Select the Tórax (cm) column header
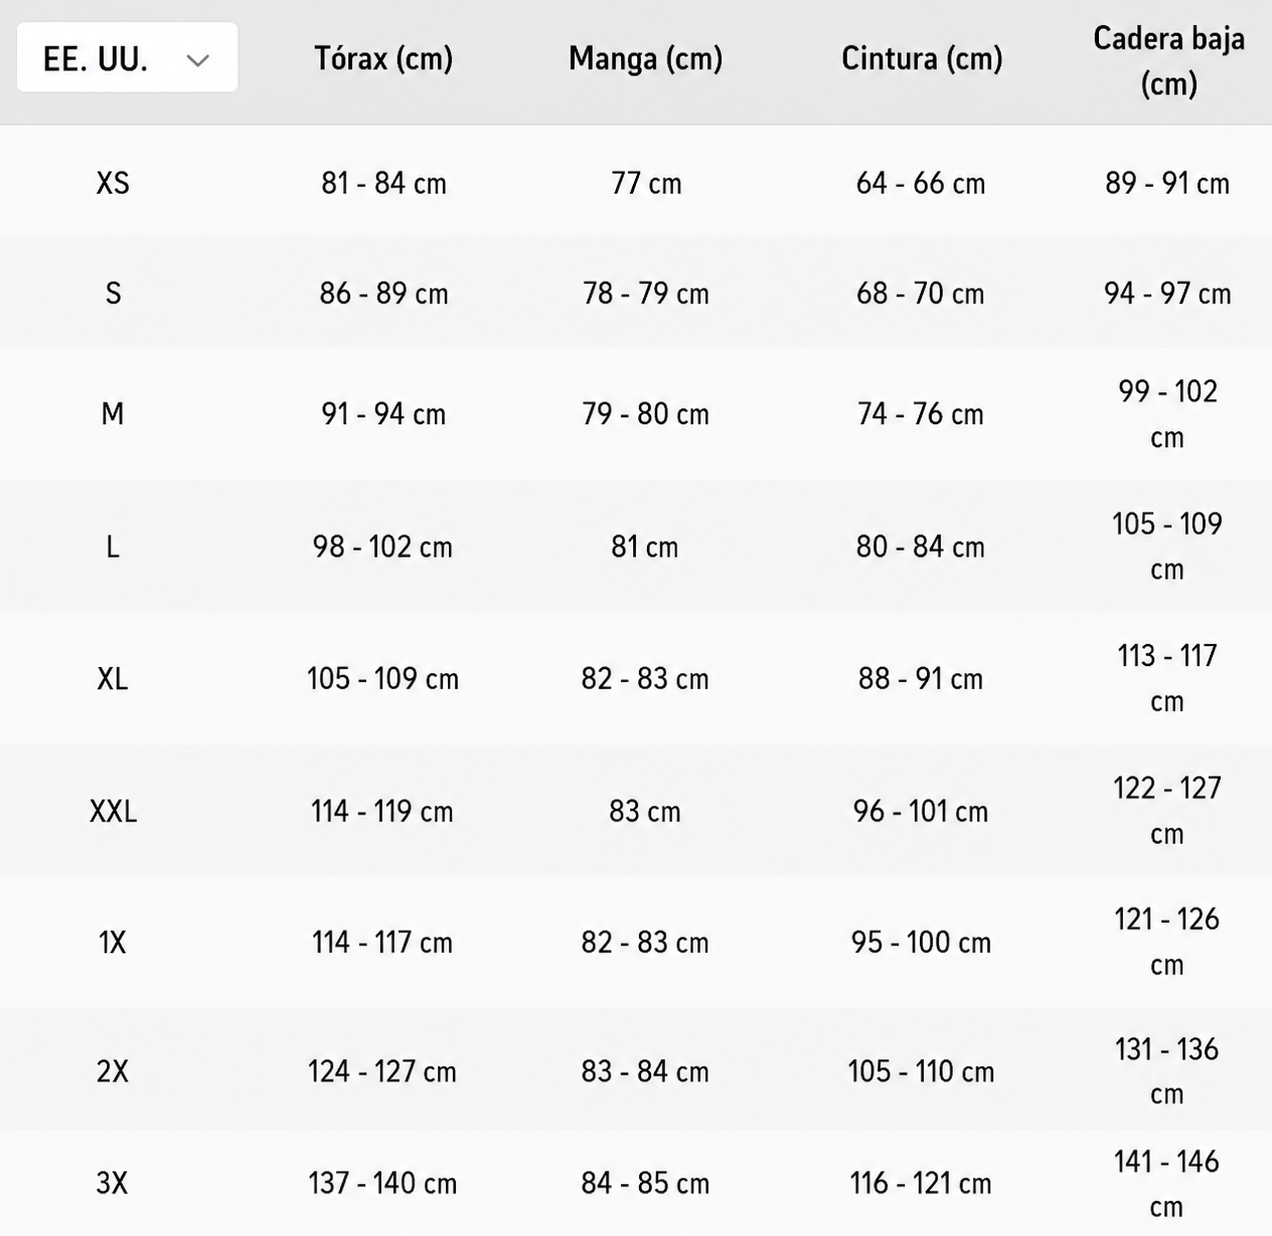 383,59
